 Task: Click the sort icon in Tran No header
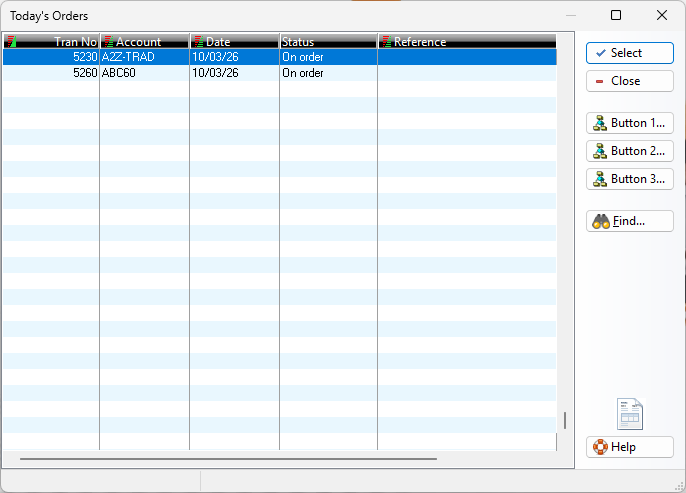pos(11,42)
